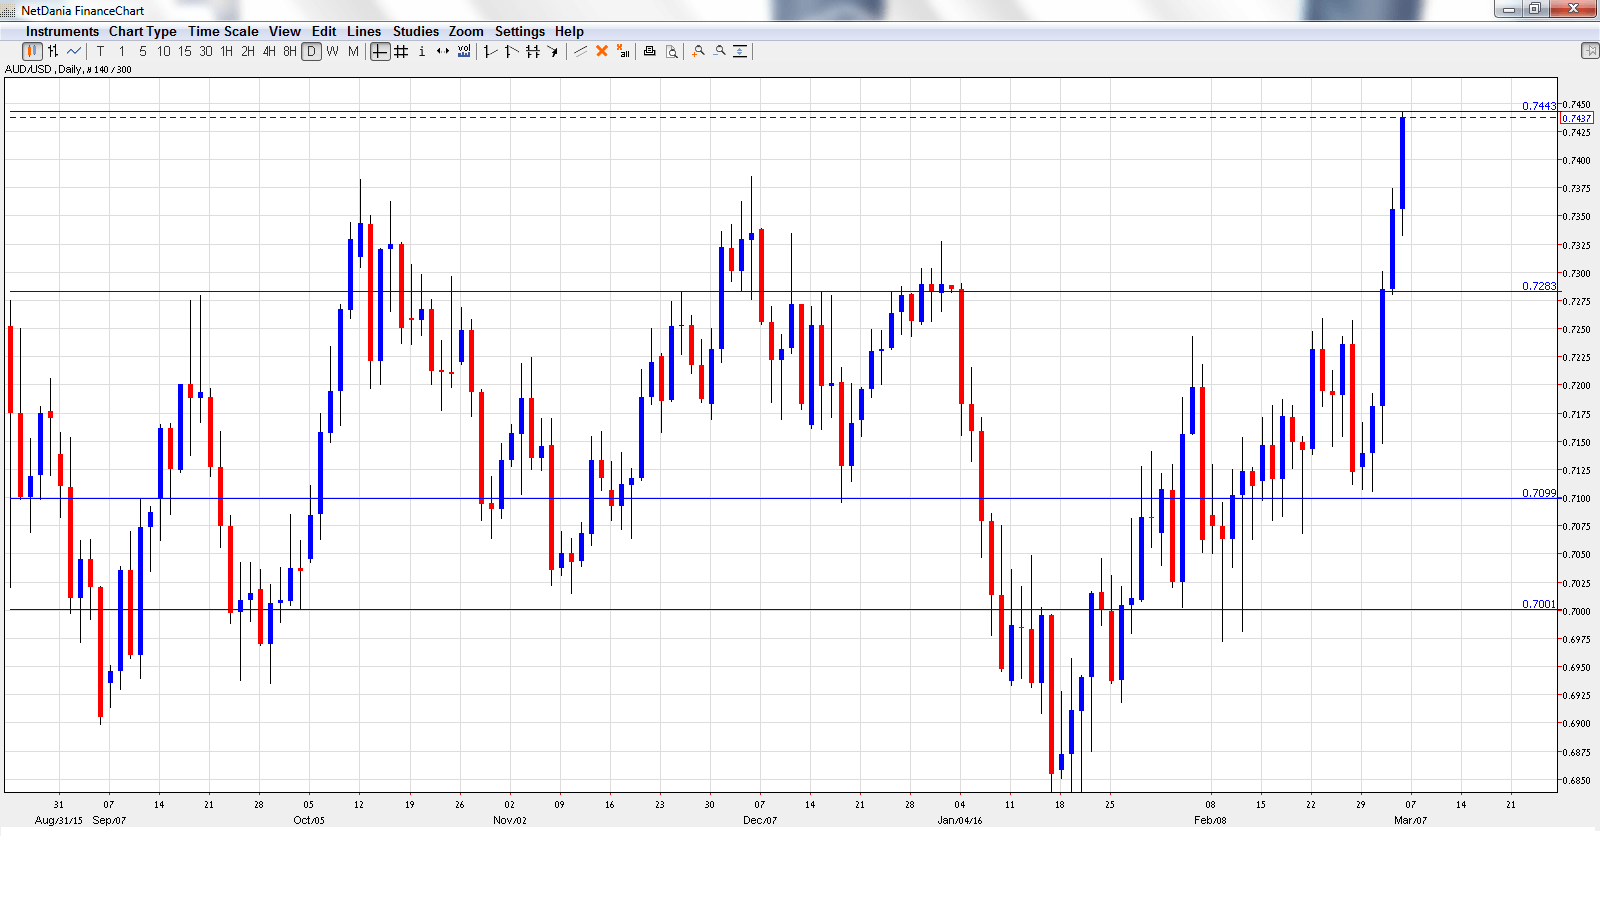
Task: Select the 1H time scale button
Action: coord(227,51)
